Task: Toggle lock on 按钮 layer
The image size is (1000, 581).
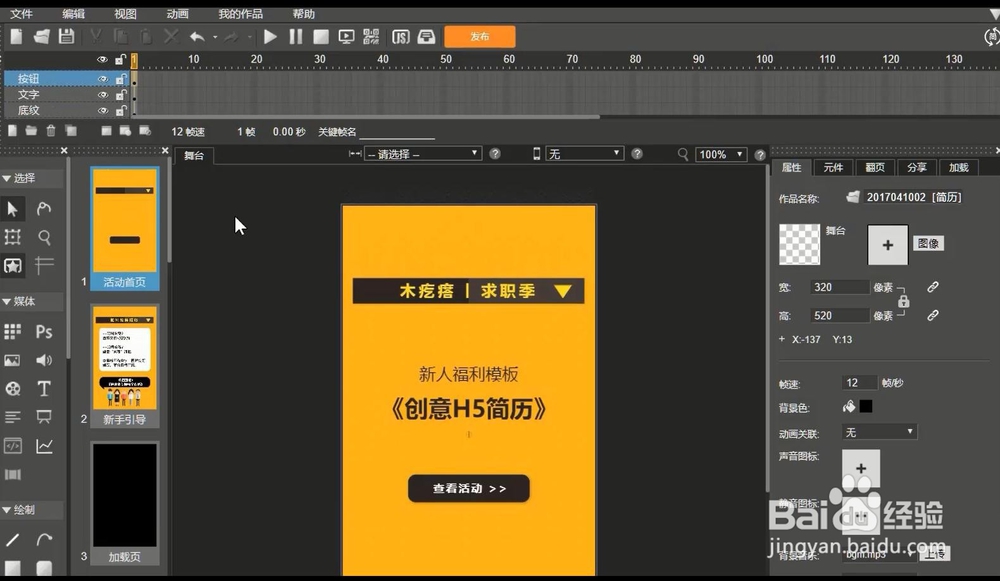Action: [121, 79]
